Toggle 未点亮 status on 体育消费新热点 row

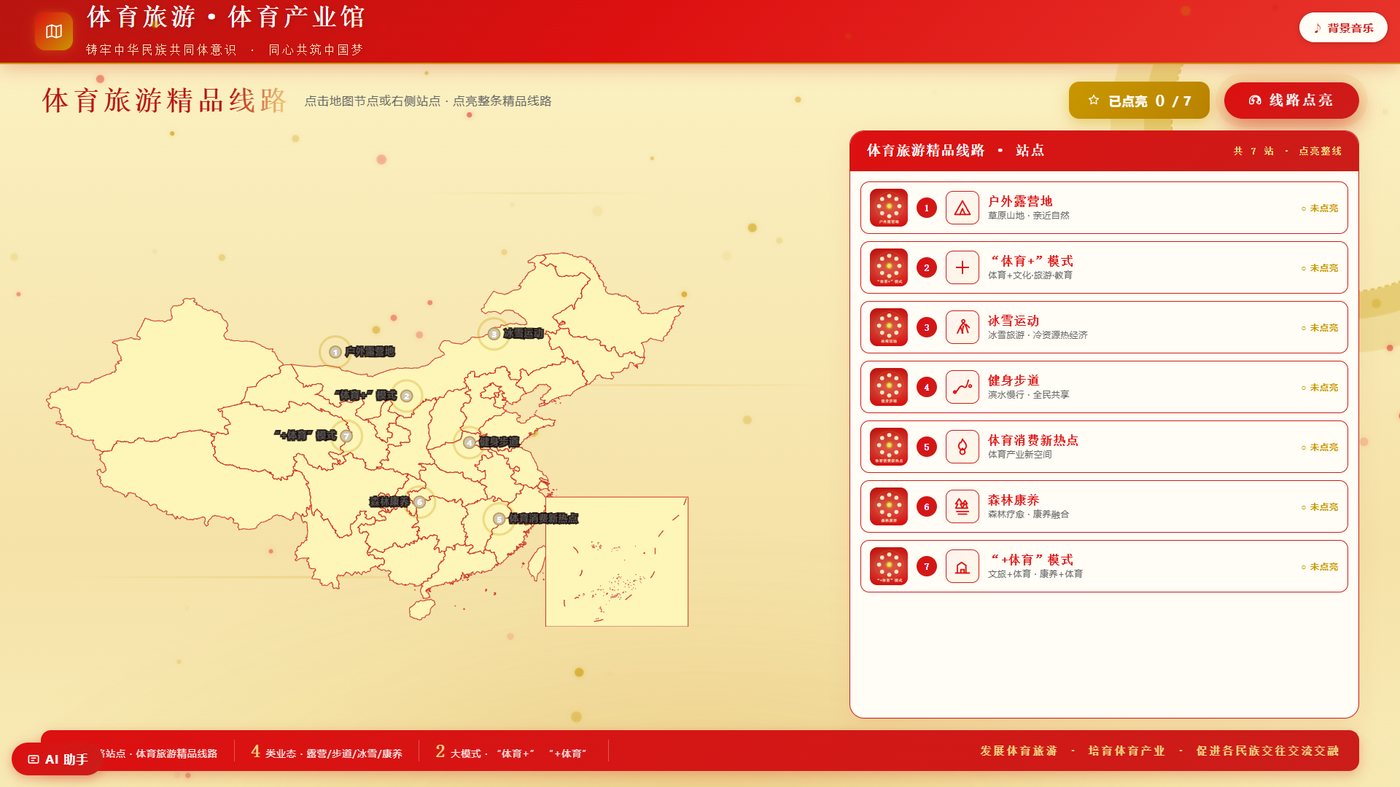1319,447
